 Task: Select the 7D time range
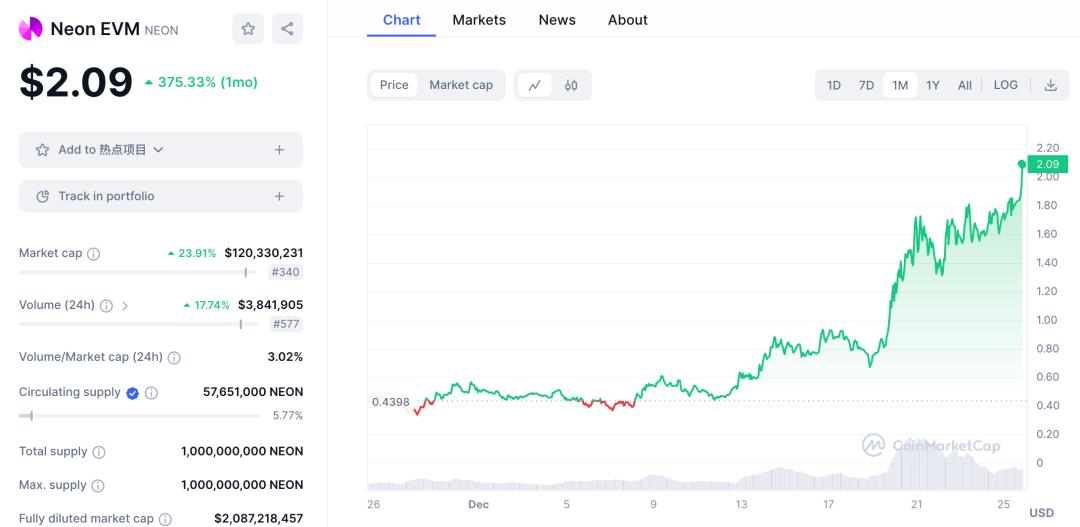tap(866, 85)
